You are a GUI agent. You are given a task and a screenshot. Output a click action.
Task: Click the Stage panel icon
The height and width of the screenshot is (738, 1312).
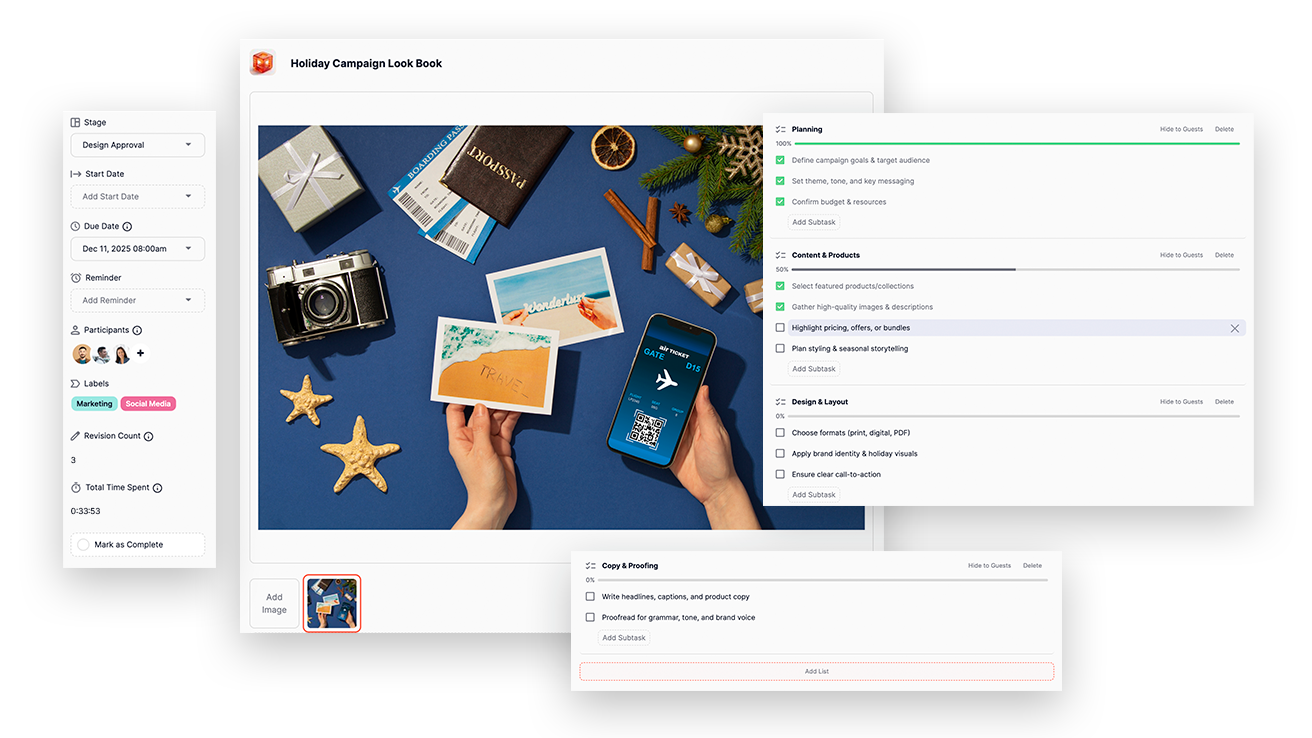[x=75, y=122]
